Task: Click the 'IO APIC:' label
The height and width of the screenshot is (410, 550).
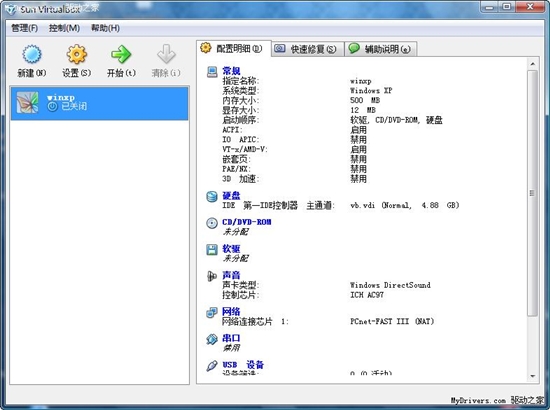Action: (x=241, y=140)
